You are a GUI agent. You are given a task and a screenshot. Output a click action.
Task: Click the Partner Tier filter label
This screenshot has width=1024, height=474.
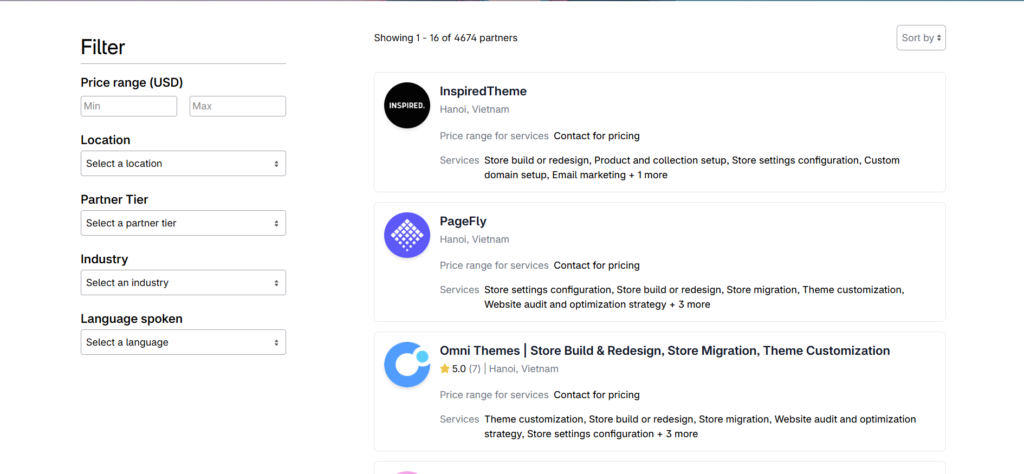coord(114,200)
